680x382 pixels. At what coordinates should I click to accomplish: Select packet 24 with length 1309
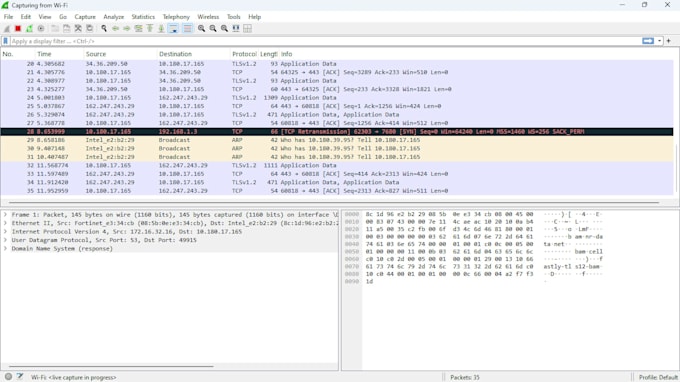[337, 98]
